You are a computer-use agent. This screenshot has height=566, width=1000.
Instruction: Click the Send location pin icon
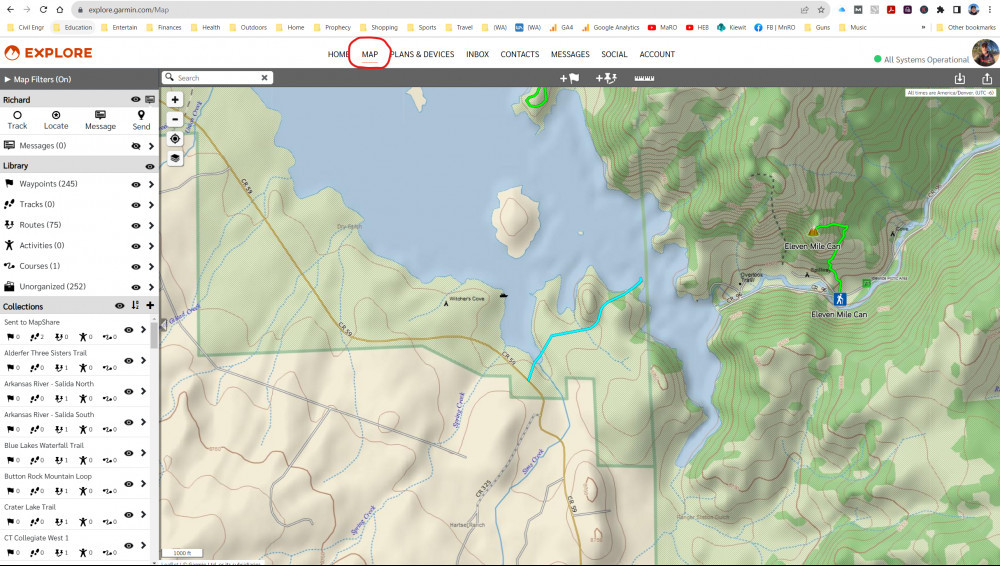coord(141,115)
